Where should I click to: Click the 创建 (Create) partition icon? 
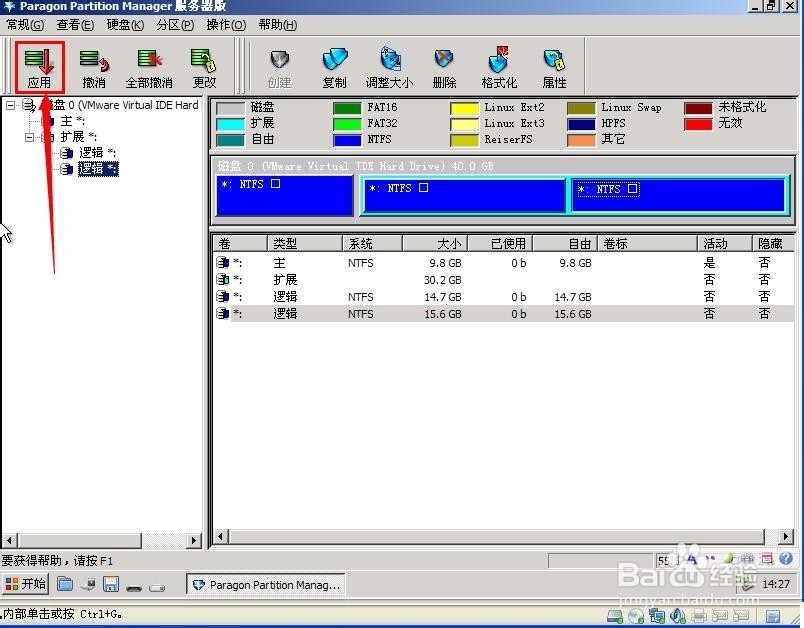pyautogui.click(x=279, y=67)
